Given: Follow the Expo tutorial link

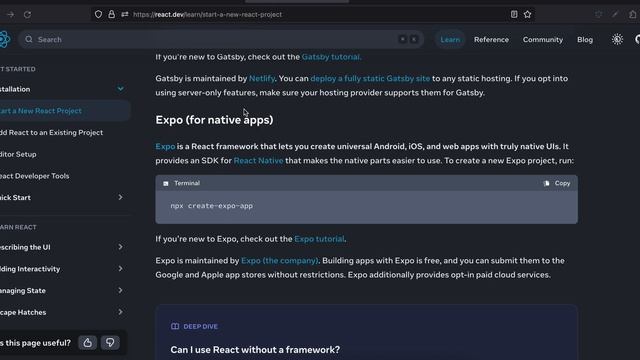Looking at the screenshot, I should [x=319, y=239].
